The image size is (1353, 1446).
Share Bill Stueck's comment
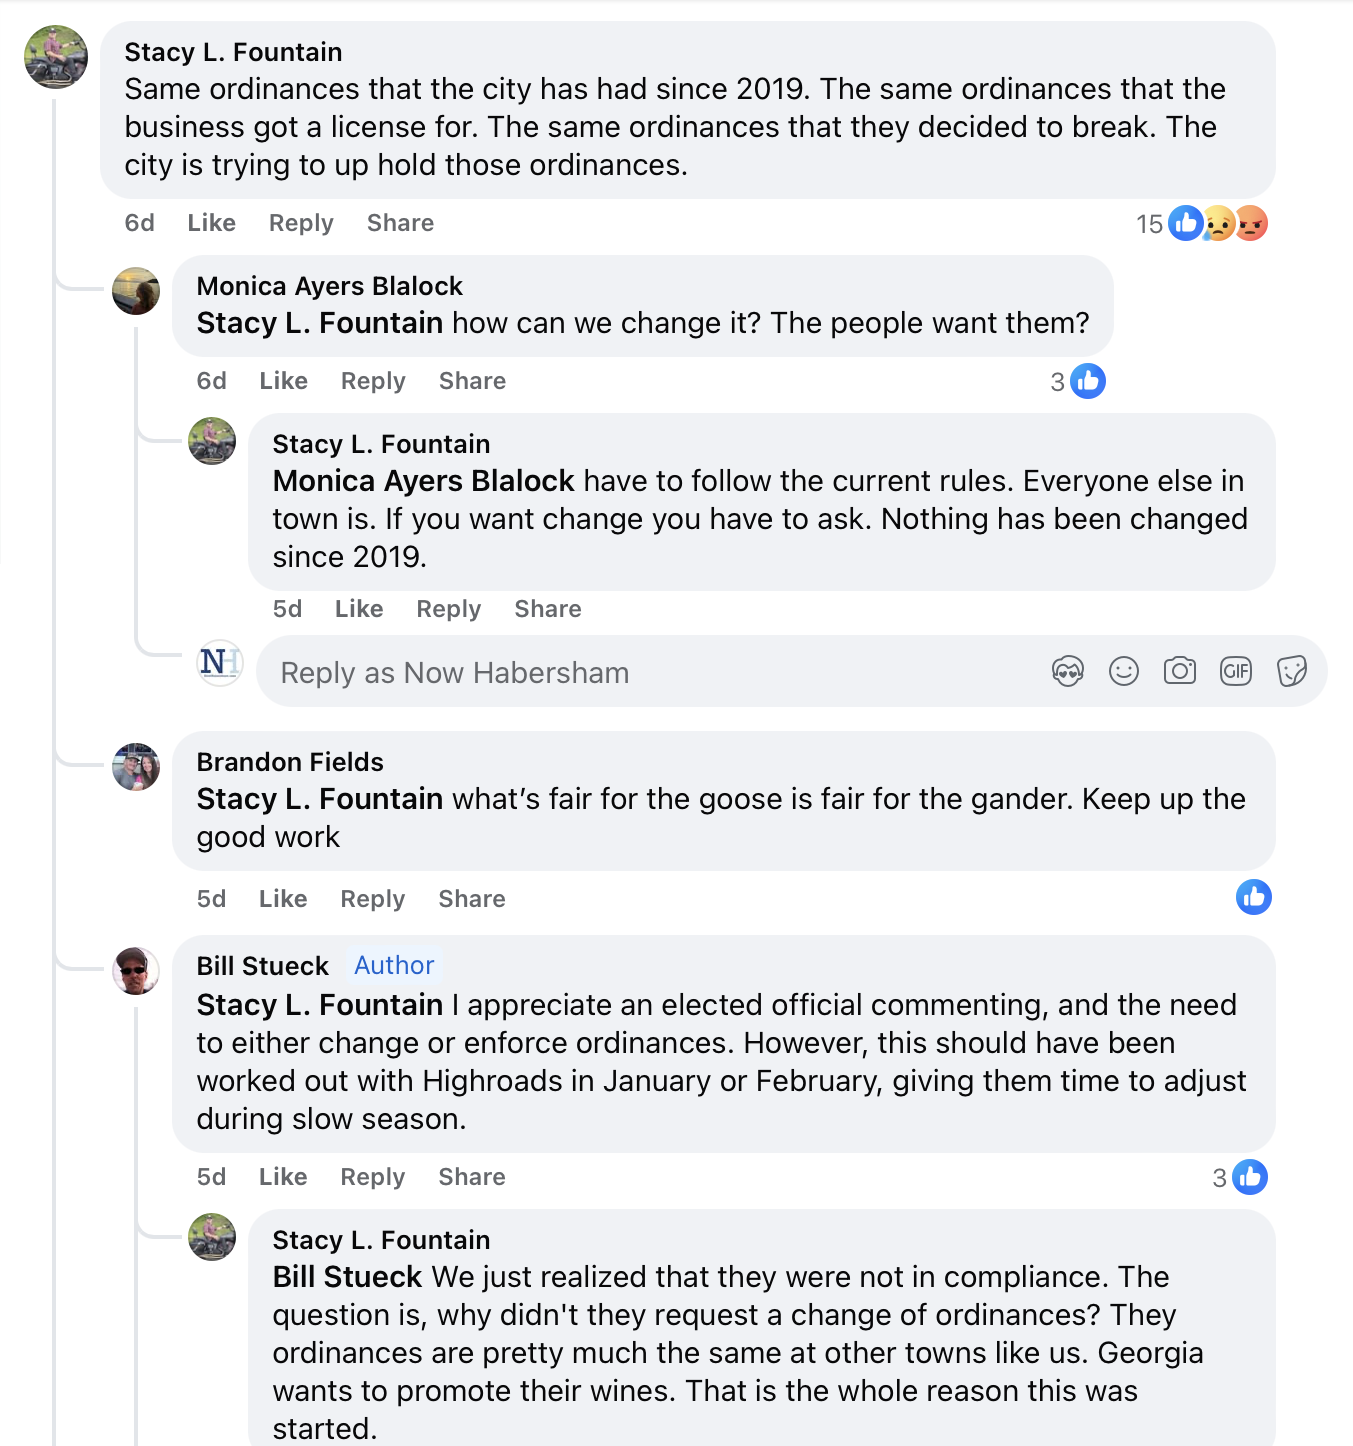[x=471, y=1177]
